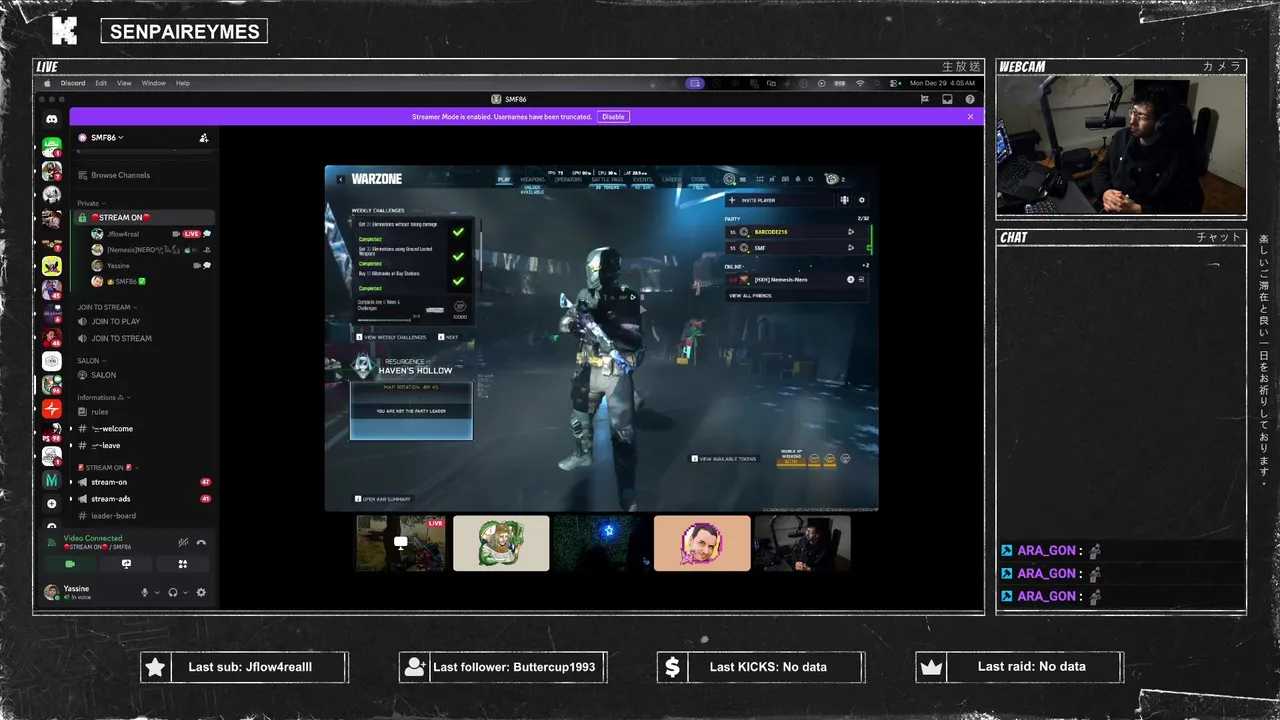Viewport: 1280px width, 720px height.
Task: Click the Apple menu icon
Action: tap(47, 83)
